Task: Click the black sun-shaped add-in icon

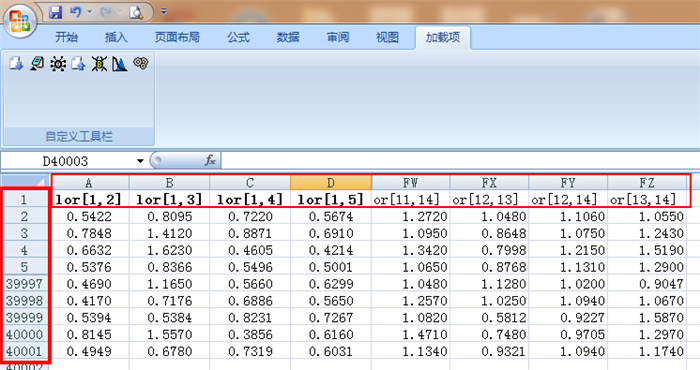Action: 58,64
